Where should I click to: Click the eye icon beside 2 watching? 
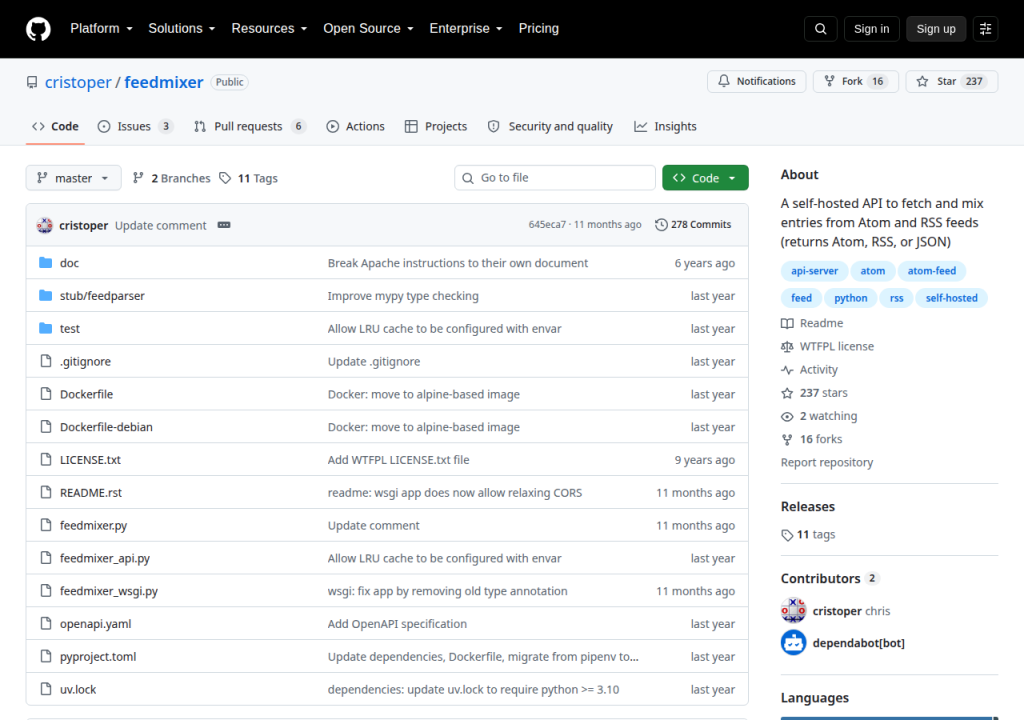tap(787, 416)
